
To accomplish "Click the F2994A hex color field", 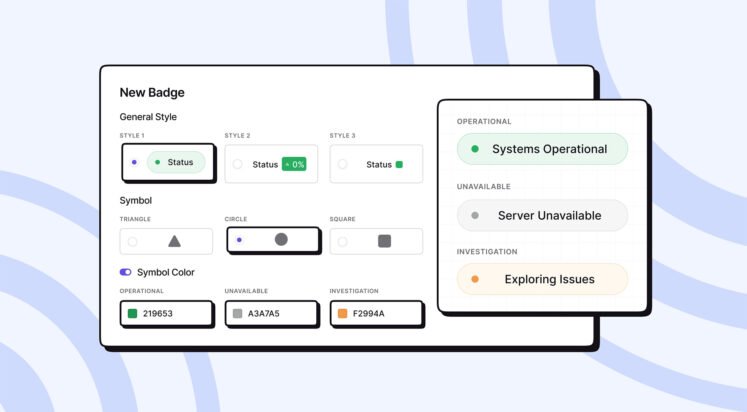I will click(376, 313).
